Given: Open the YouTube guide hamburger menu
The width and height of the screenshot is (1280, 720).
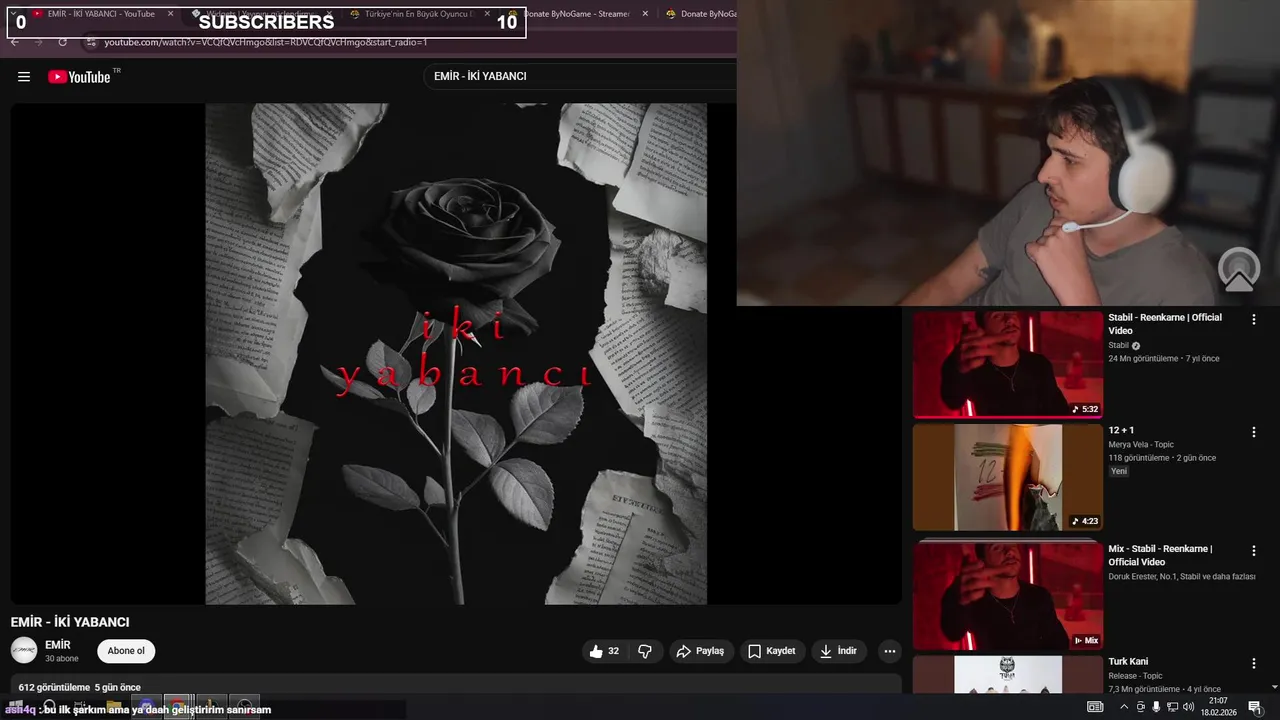Looking at the screenshot, I should click(24, 77).
